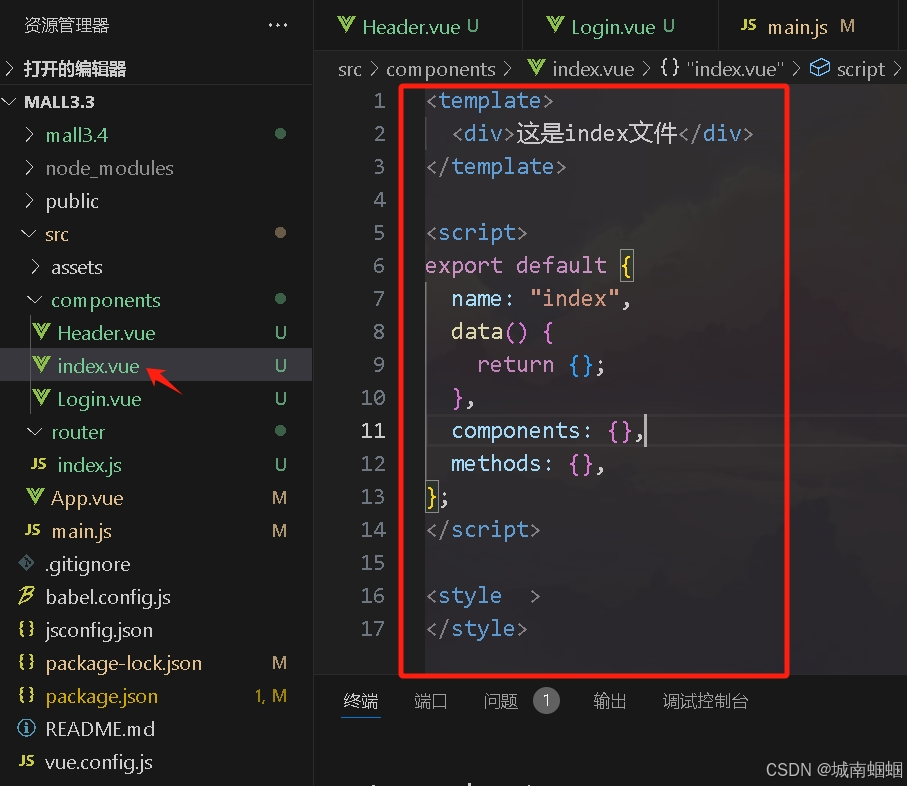907x786 pixels.
Task: Open Login.vue in the file tree
Action: click(156, 398)
